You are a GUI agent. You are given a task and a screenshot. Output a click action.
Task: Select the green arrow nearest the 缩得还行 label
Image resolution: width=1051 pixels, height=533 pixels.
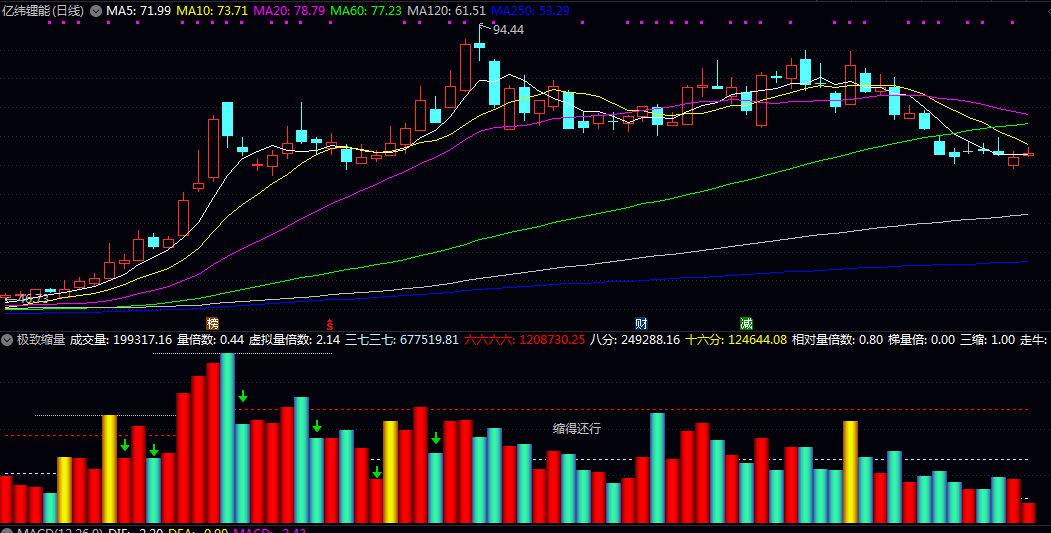click(436, 438)
